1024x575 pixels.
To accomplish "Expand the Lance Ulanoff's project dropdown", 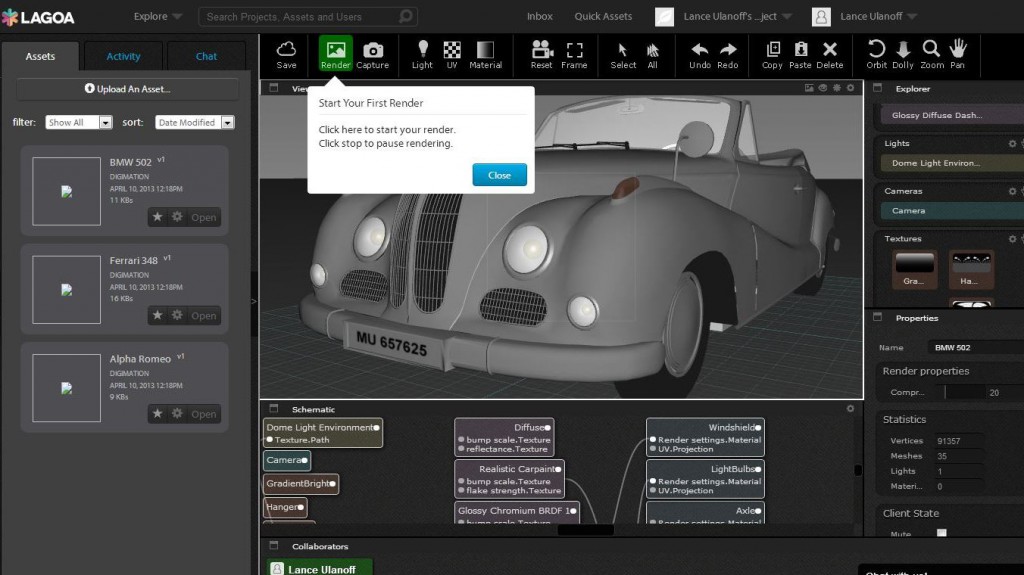I will coord(737,16).
